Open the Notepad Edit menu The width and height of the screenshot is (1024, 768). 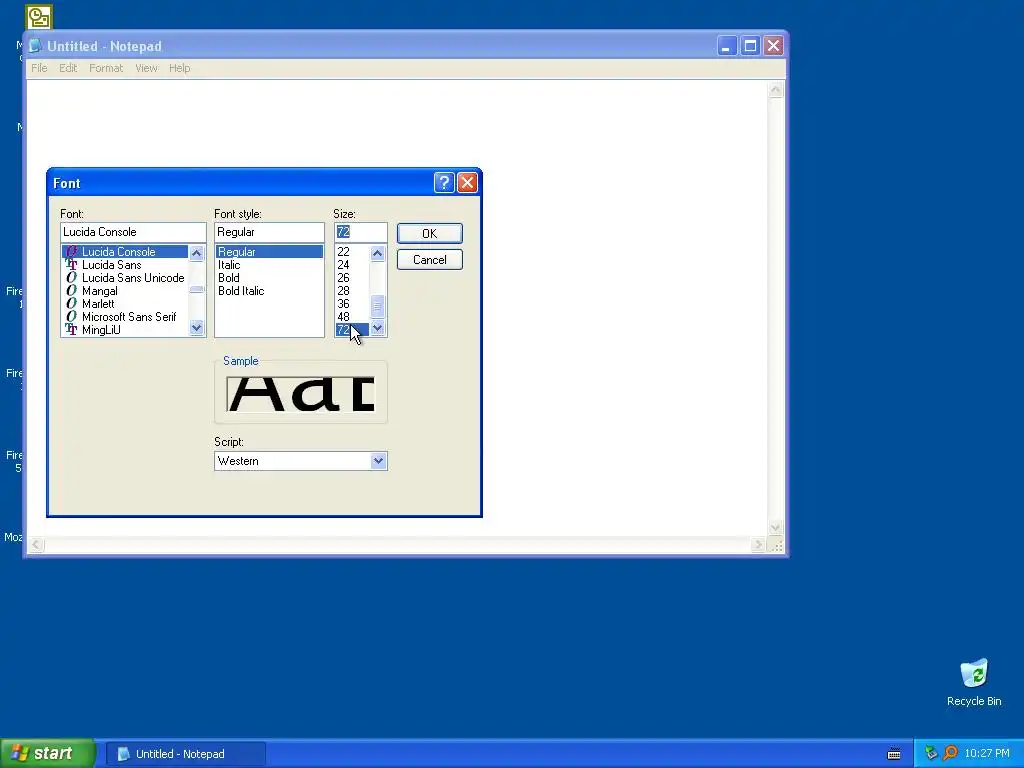(x=68, y=68)
